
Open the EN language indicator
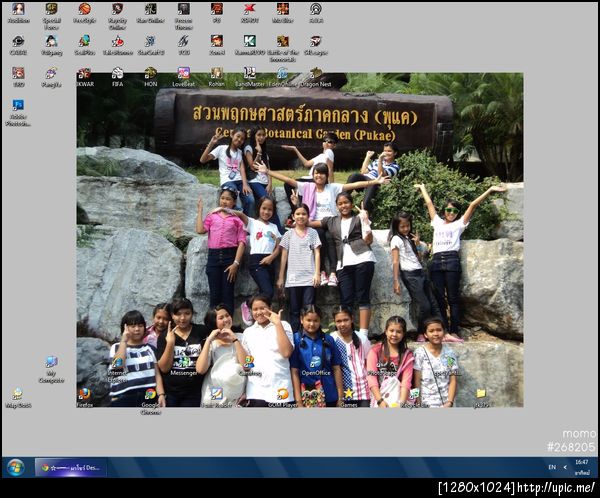(x=552, y=467)
